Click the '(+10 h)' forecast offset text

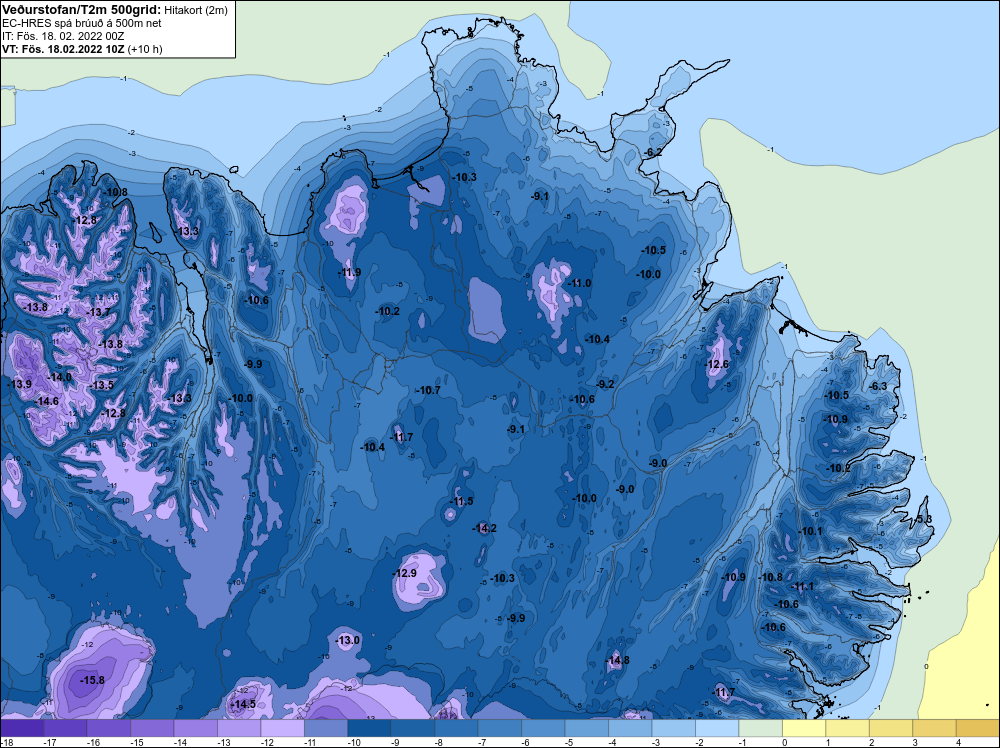coord(145,49)
